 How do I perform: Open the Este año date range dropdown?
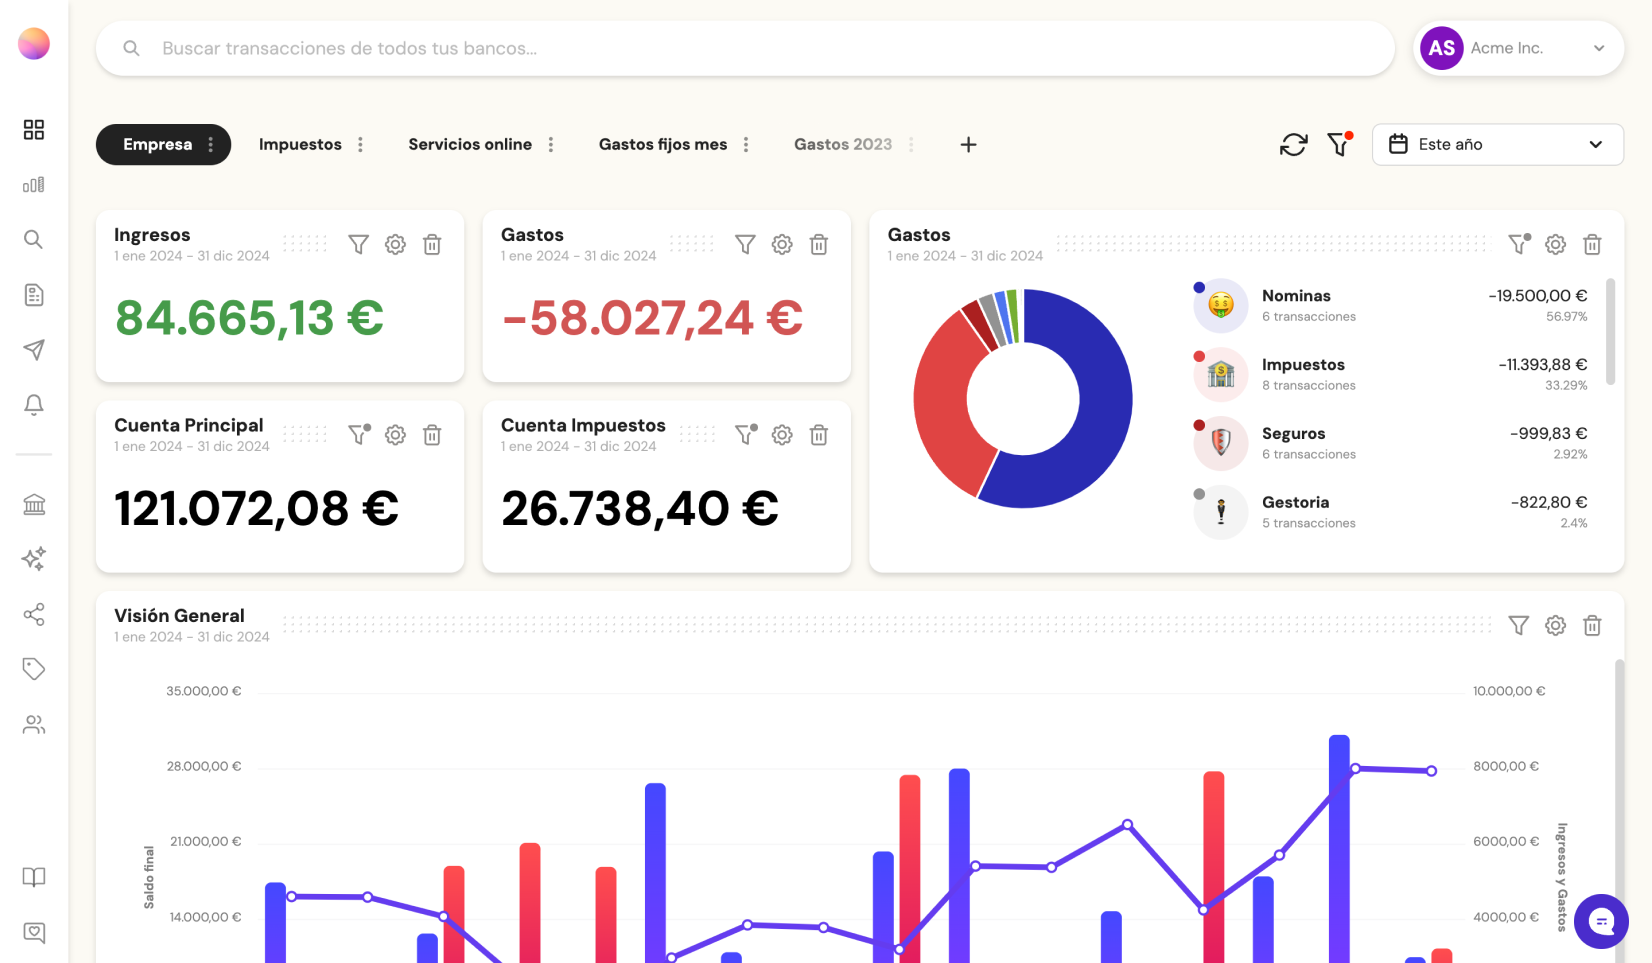1497,144
